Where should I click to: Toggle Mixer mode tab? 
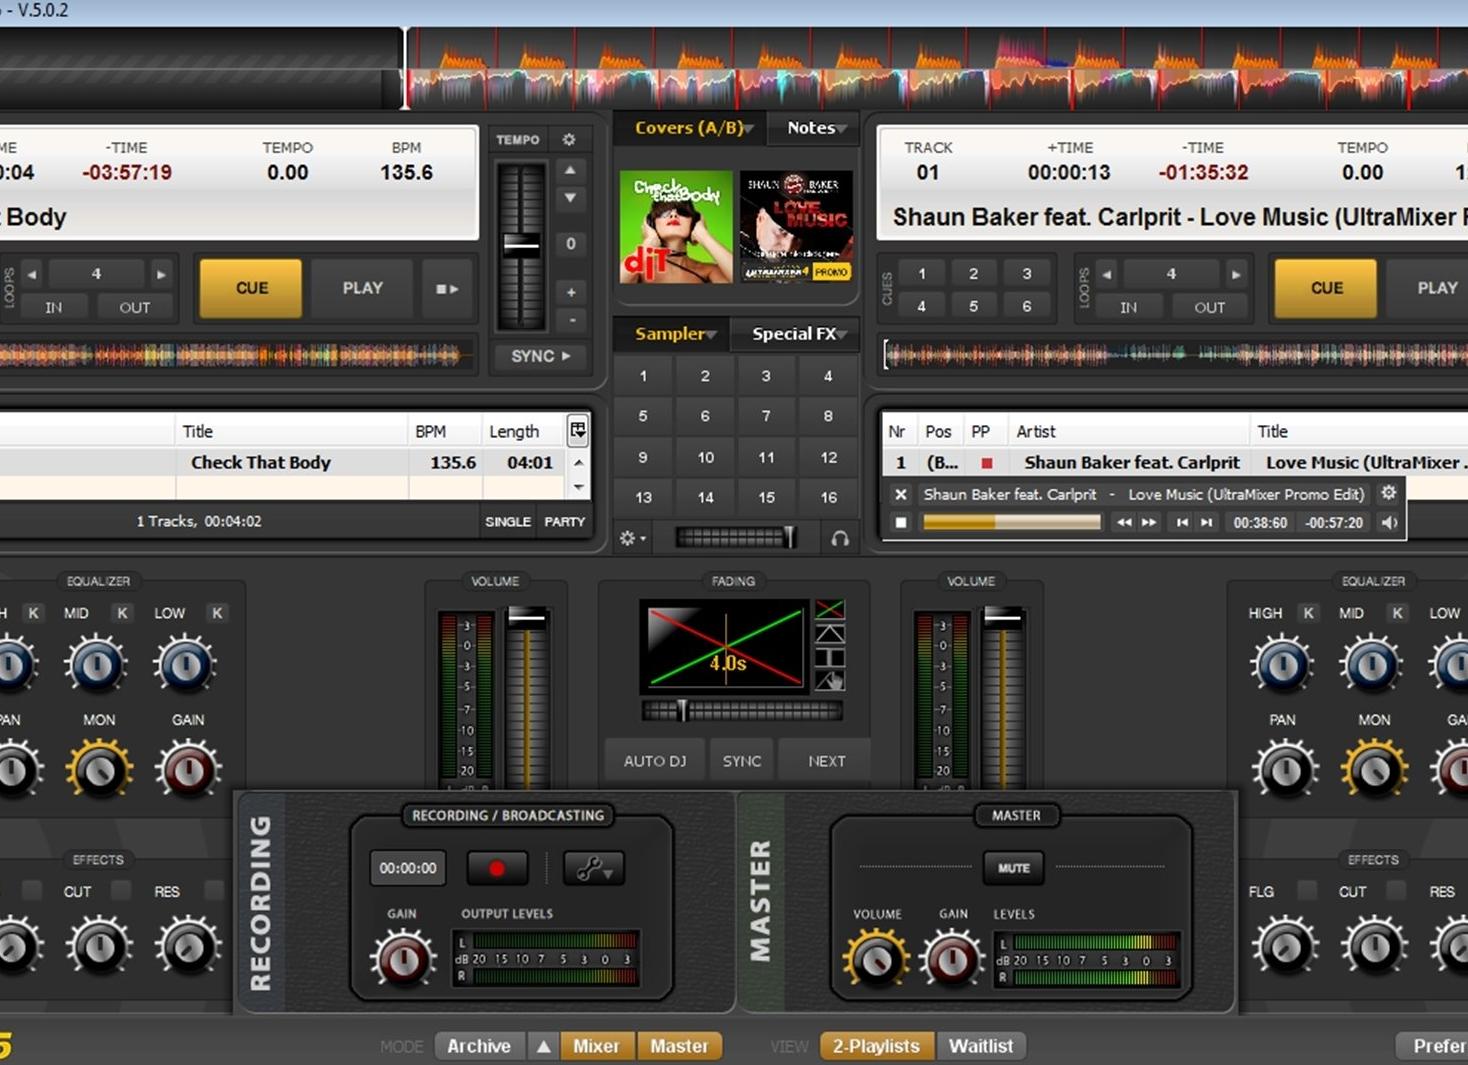point(596,1046)
